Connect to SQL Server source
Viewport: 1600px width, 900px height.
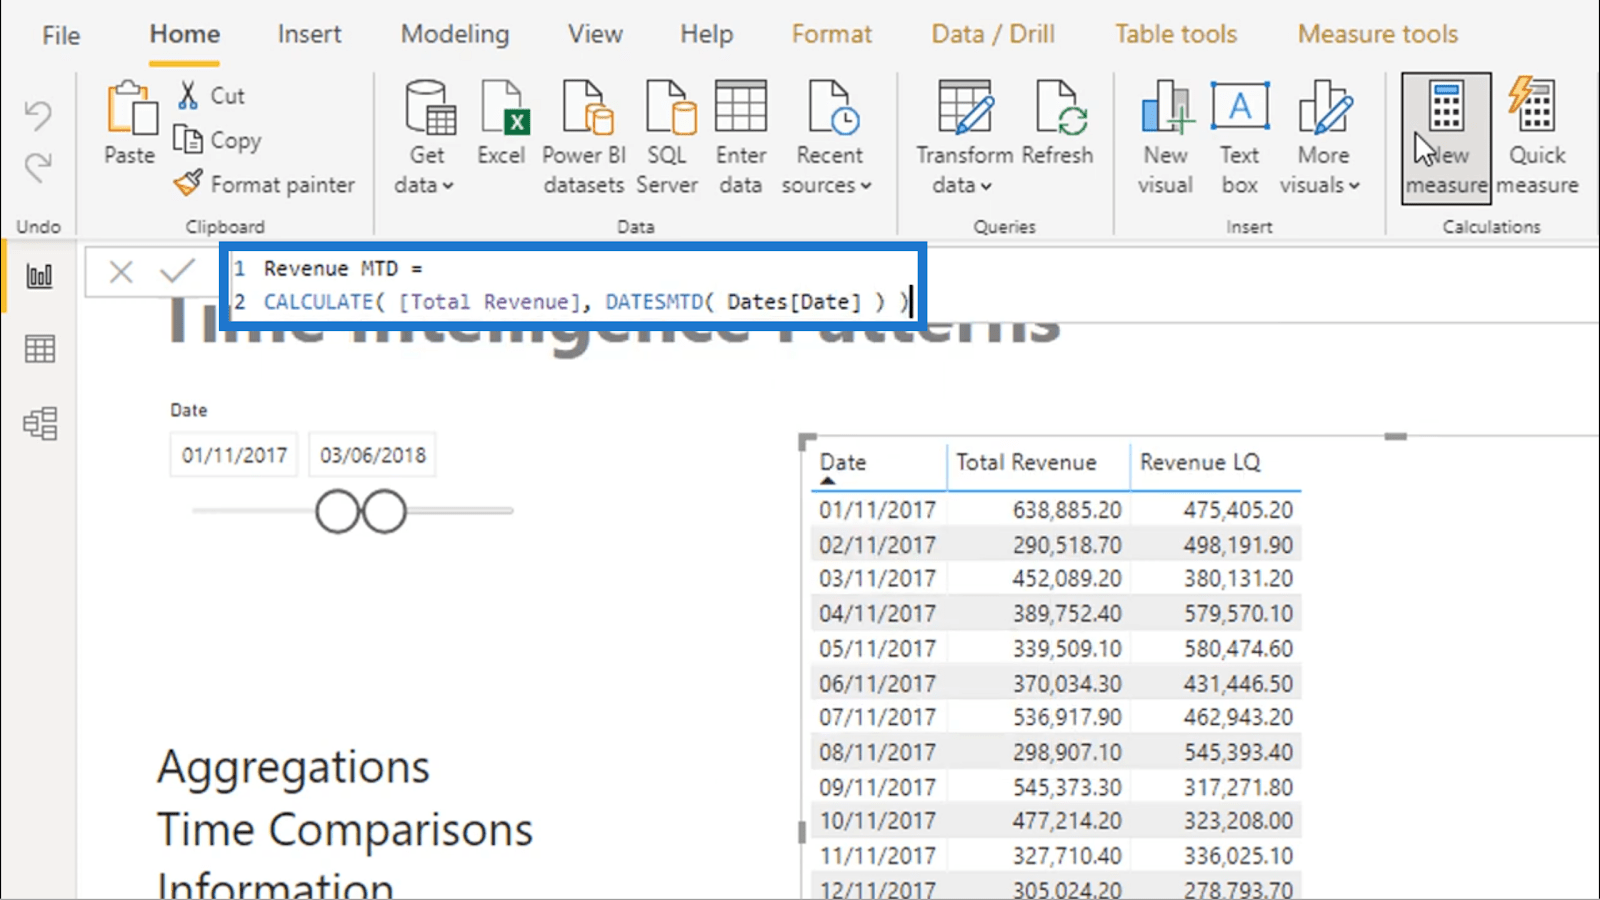pyautogui.click(x=667, y=138)
